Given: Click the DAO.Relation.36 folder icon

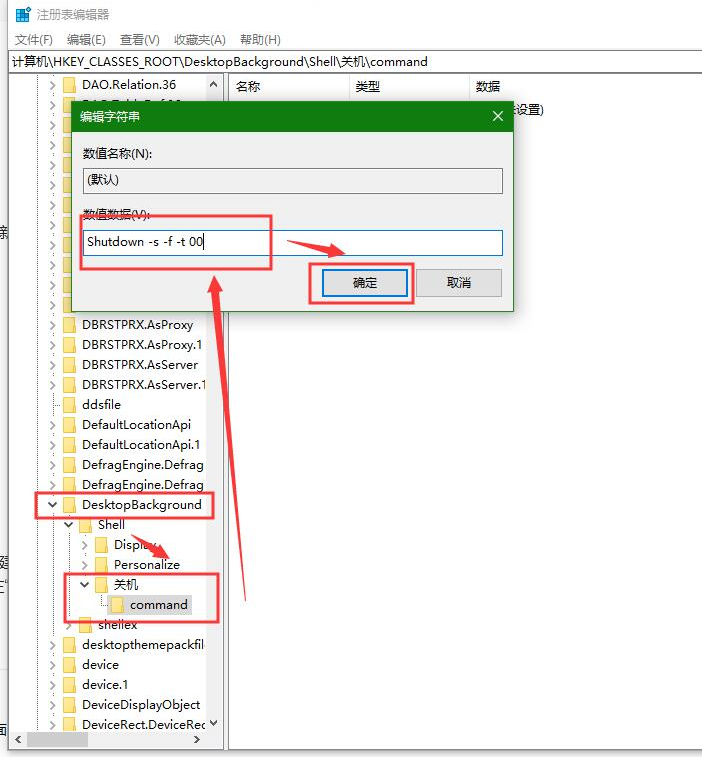Looking at the screenshot, I should pyautogui.click(x=69, y=85).
